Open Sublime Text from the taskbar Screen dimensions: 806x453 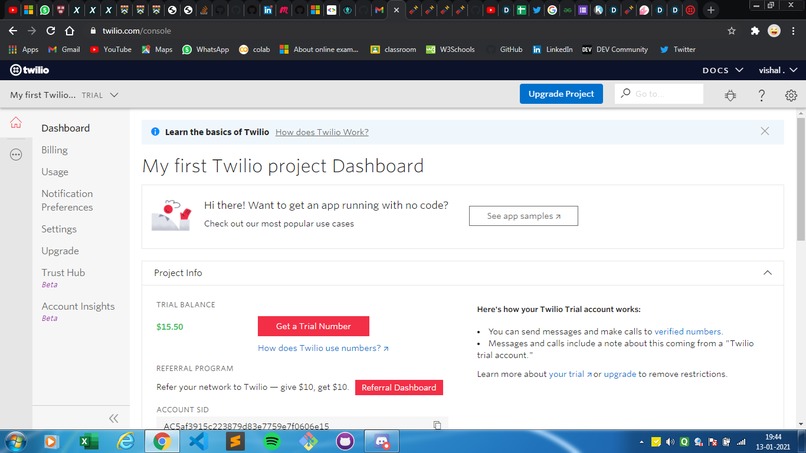click(x=235, y=441)
